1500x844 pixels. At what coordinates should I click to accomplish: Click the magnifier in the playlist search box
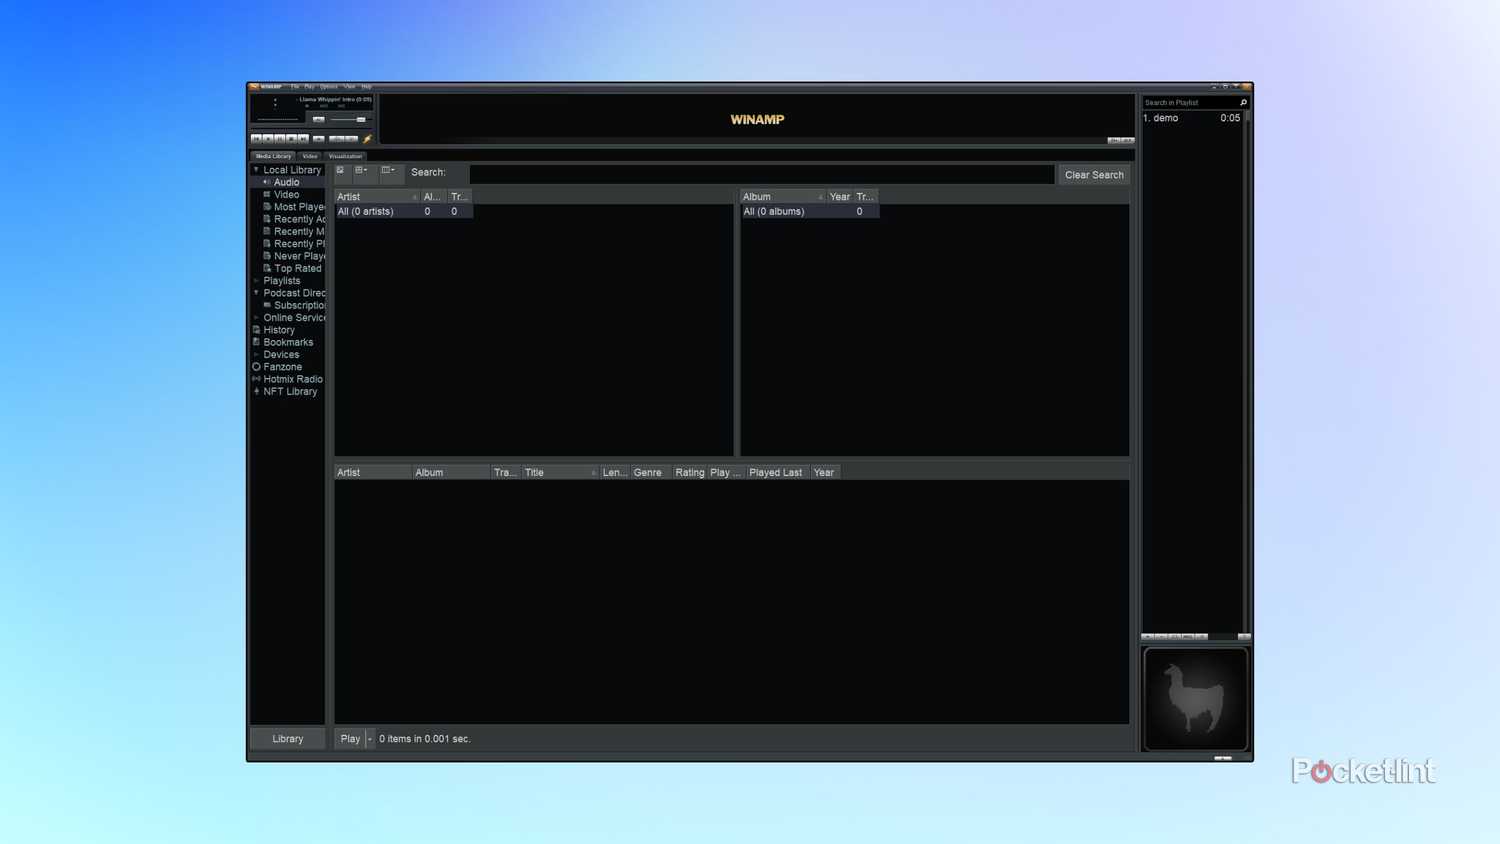point(1242,102)
